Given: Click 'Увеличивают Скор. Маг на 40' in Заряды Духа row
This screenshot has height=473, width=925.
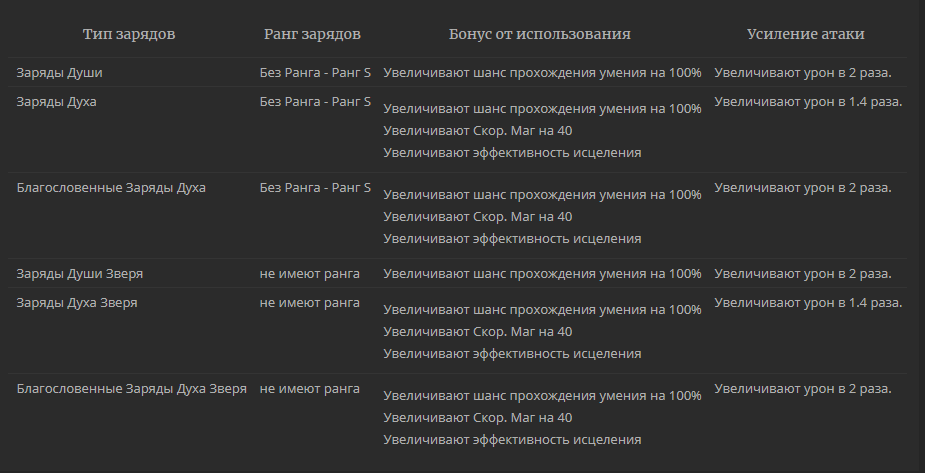Looking at the screenshot, I should [478, 130].
